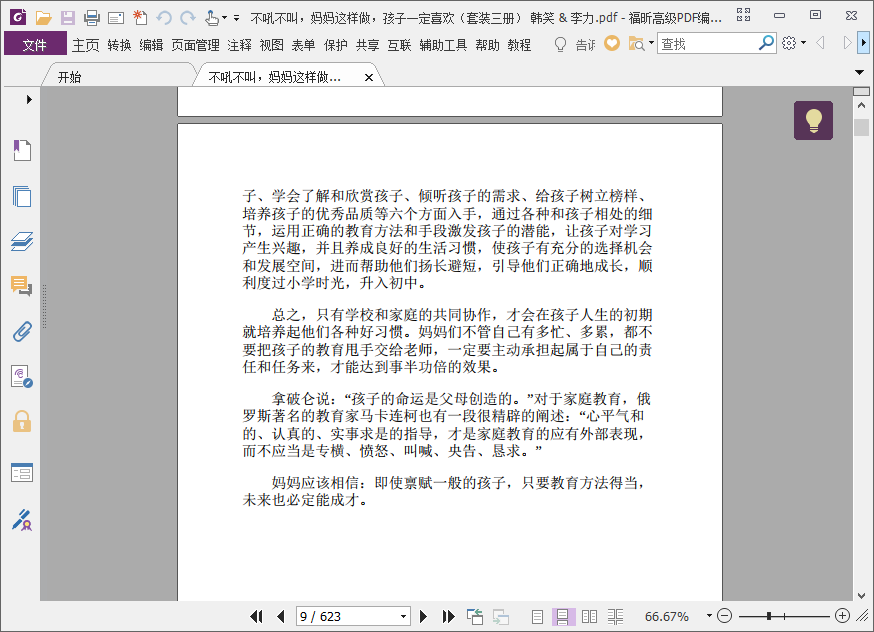Print the document with the printer icon
The width and height of the screenshot is (874, 632).
pyautogui.click(x=91, y=18)
